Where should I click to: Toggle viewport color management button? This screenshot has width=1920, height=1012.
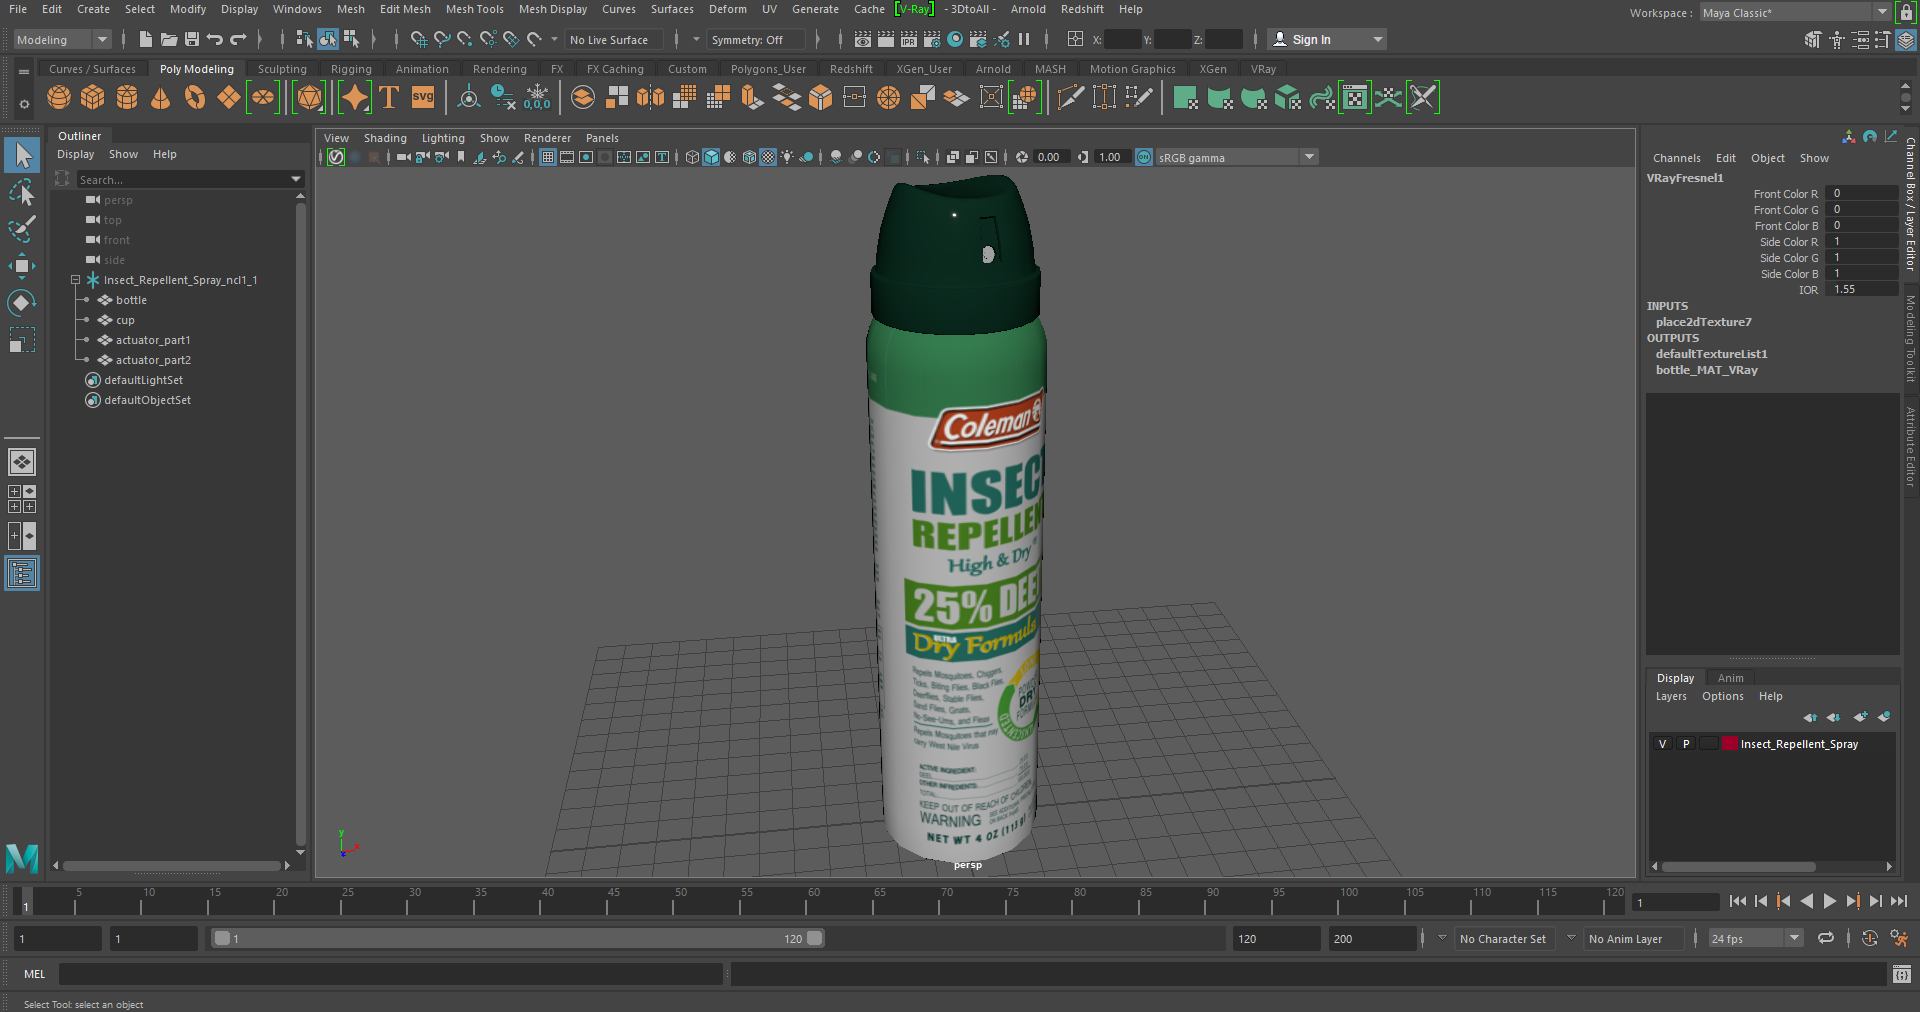[1144, 157]
